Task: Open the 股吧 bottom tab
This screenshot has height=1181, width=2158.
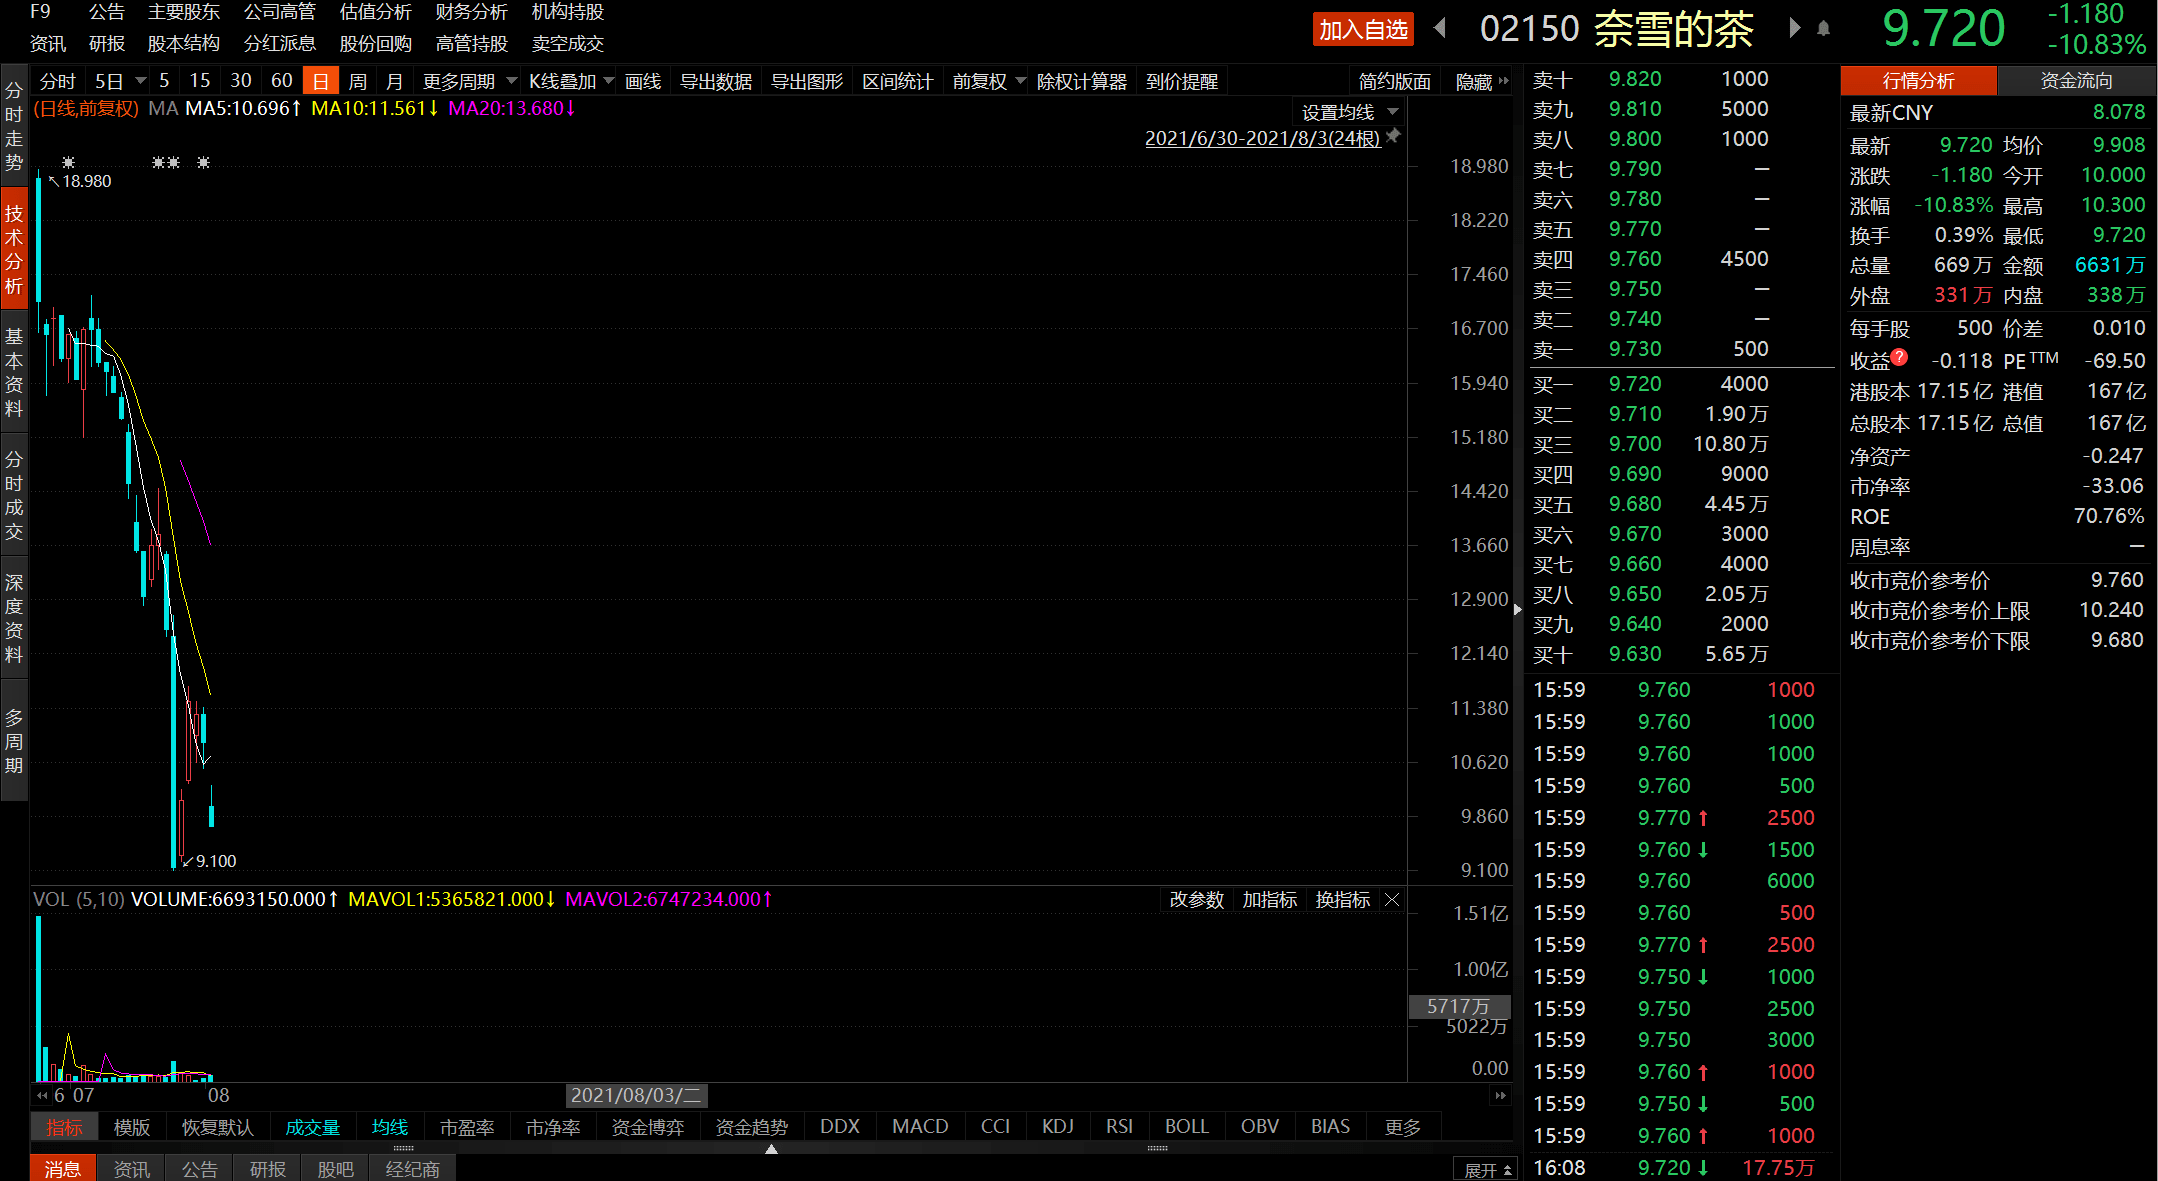Action: (x=336, y=1169)
